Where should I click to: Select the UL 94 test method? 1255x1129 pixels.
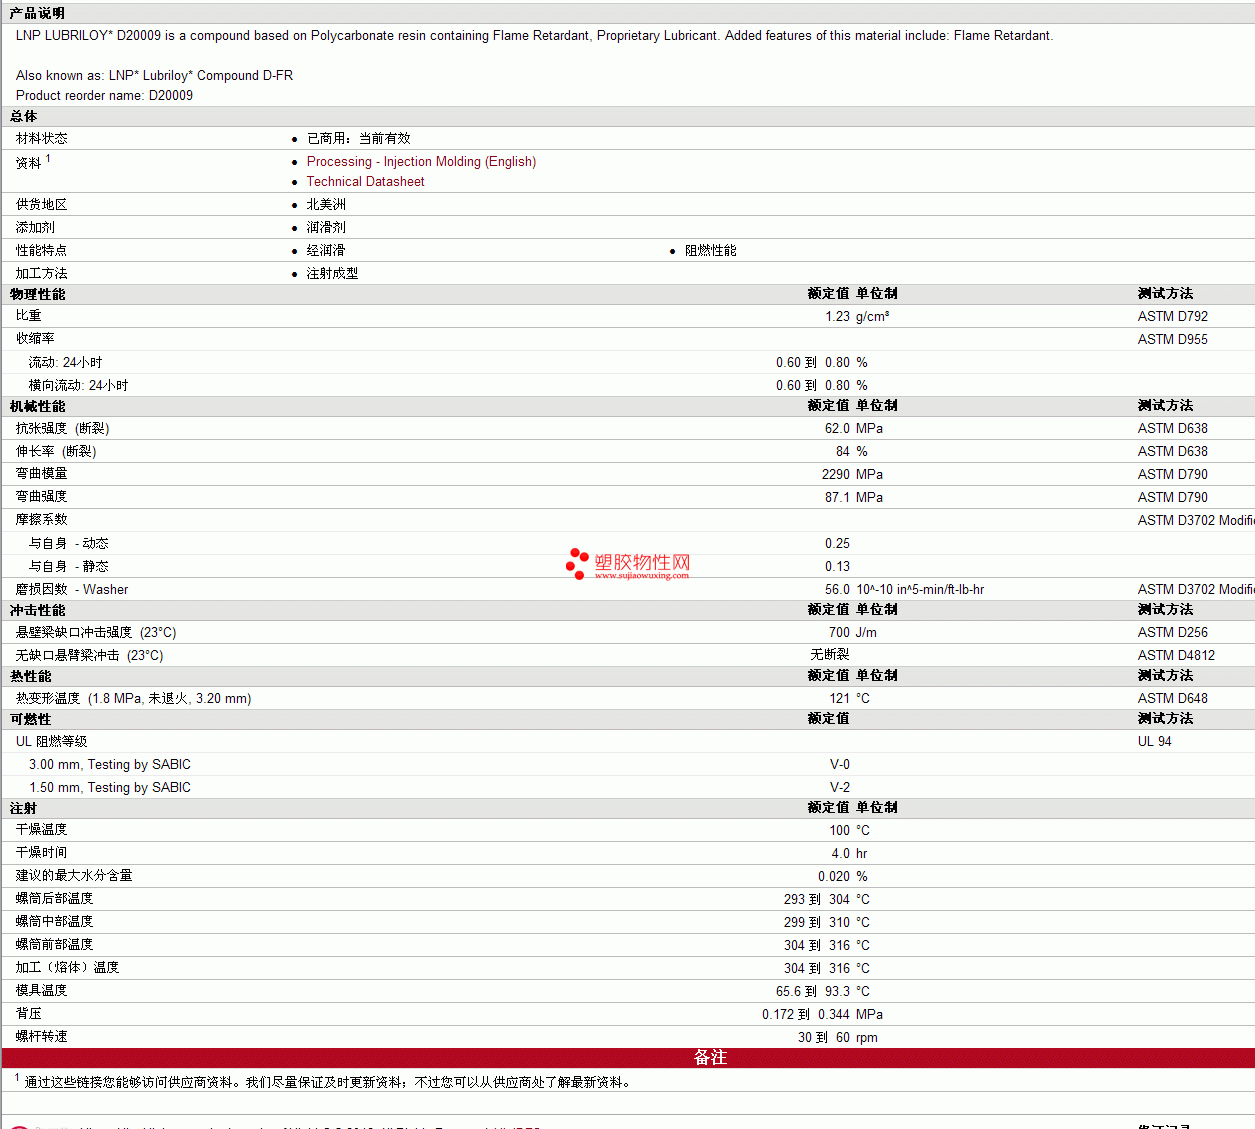[x=1154, y=742]
